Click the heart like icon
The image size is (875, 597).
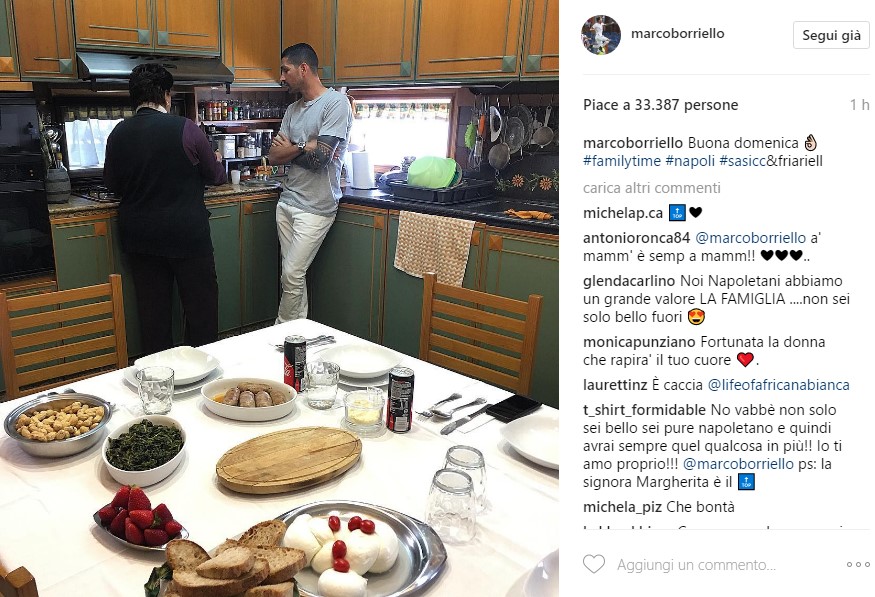pos(594,564)
